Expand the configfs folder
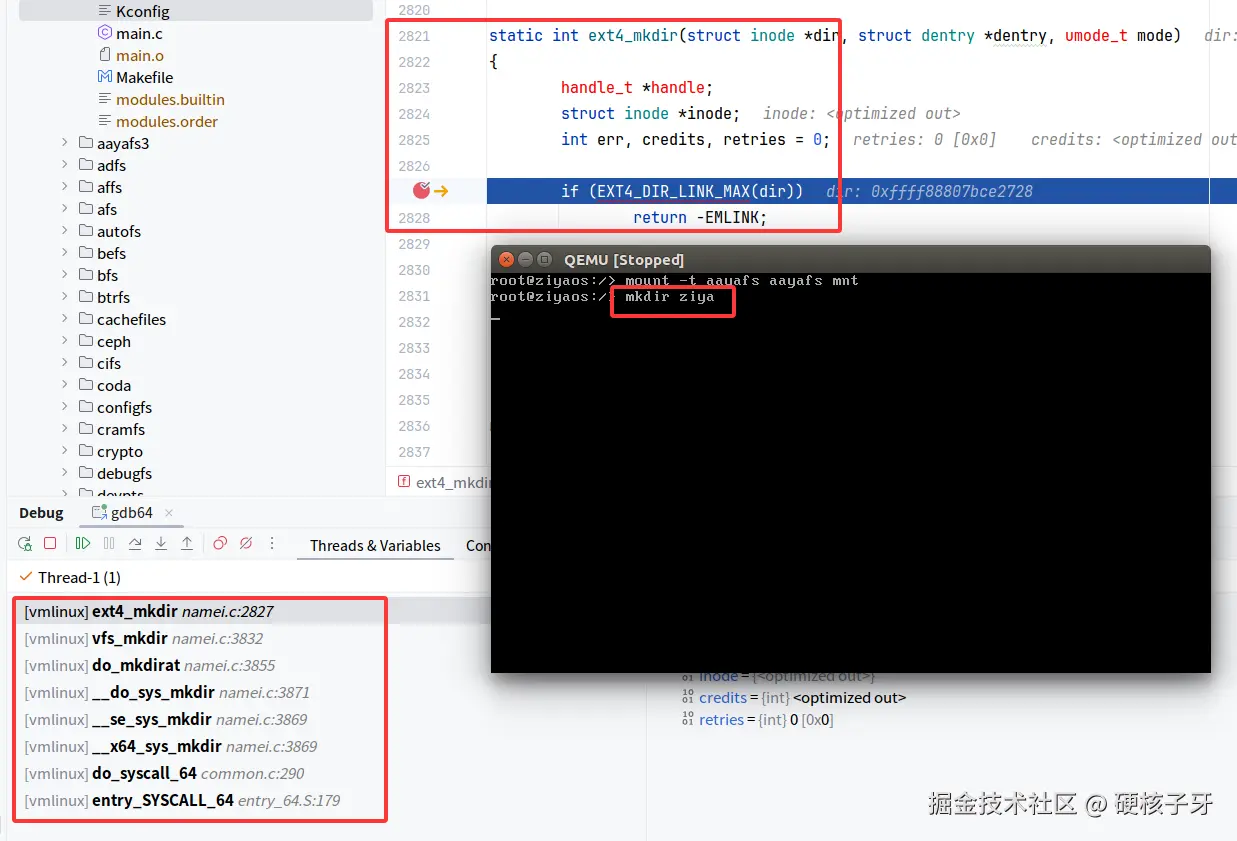This screenshot has width=1237, height=841. [66, 407]
